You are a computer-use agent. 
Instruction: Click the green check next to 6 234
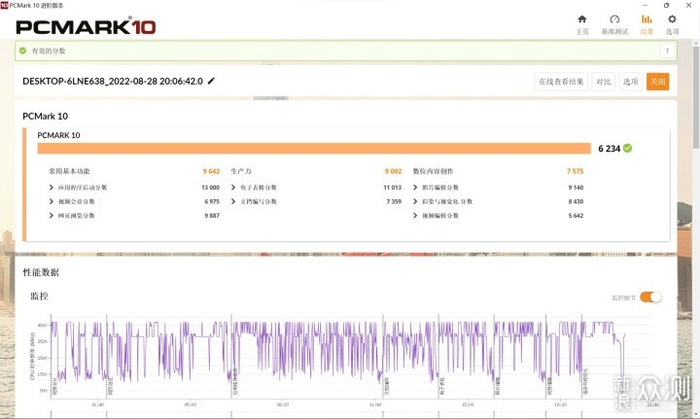point(628,148)
